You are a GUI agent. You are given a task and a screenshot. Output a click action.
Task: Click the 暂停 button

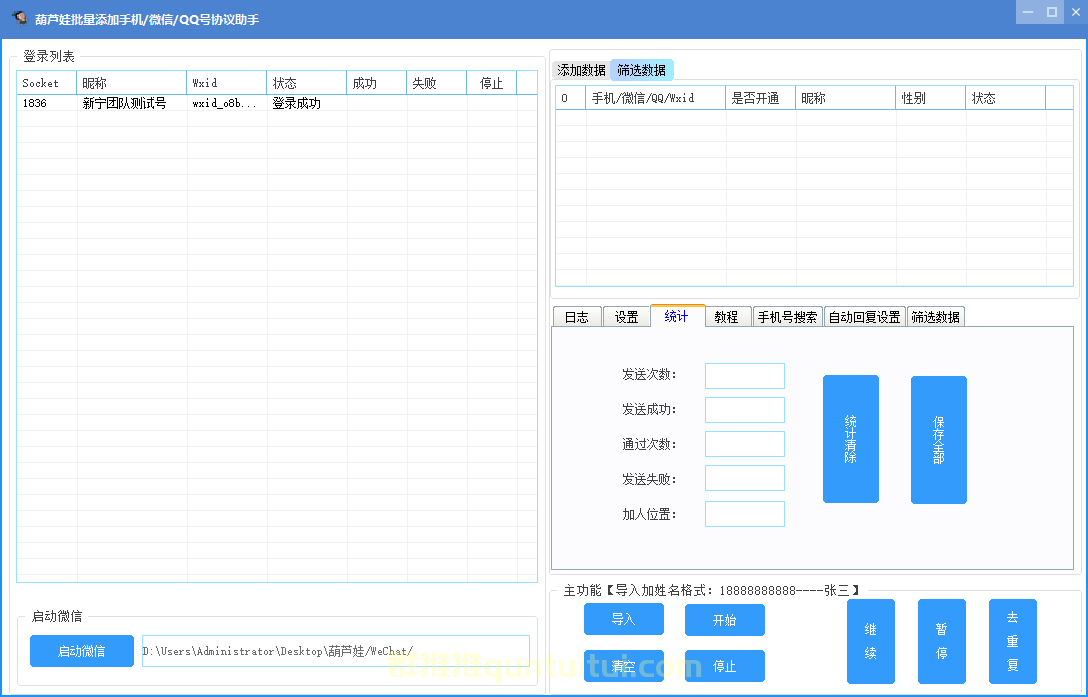tap(942, 641)
